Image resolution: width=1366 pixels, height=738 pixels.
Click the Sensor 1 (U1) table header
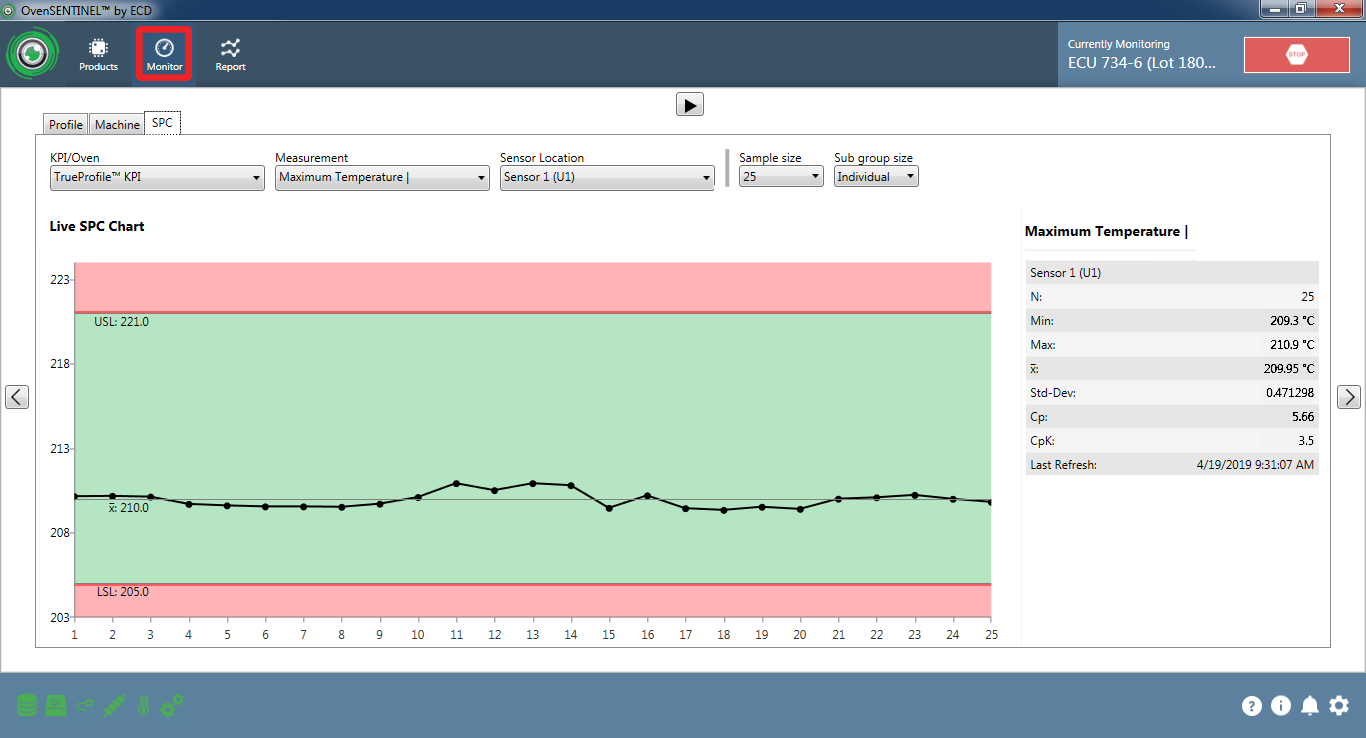1172,273
